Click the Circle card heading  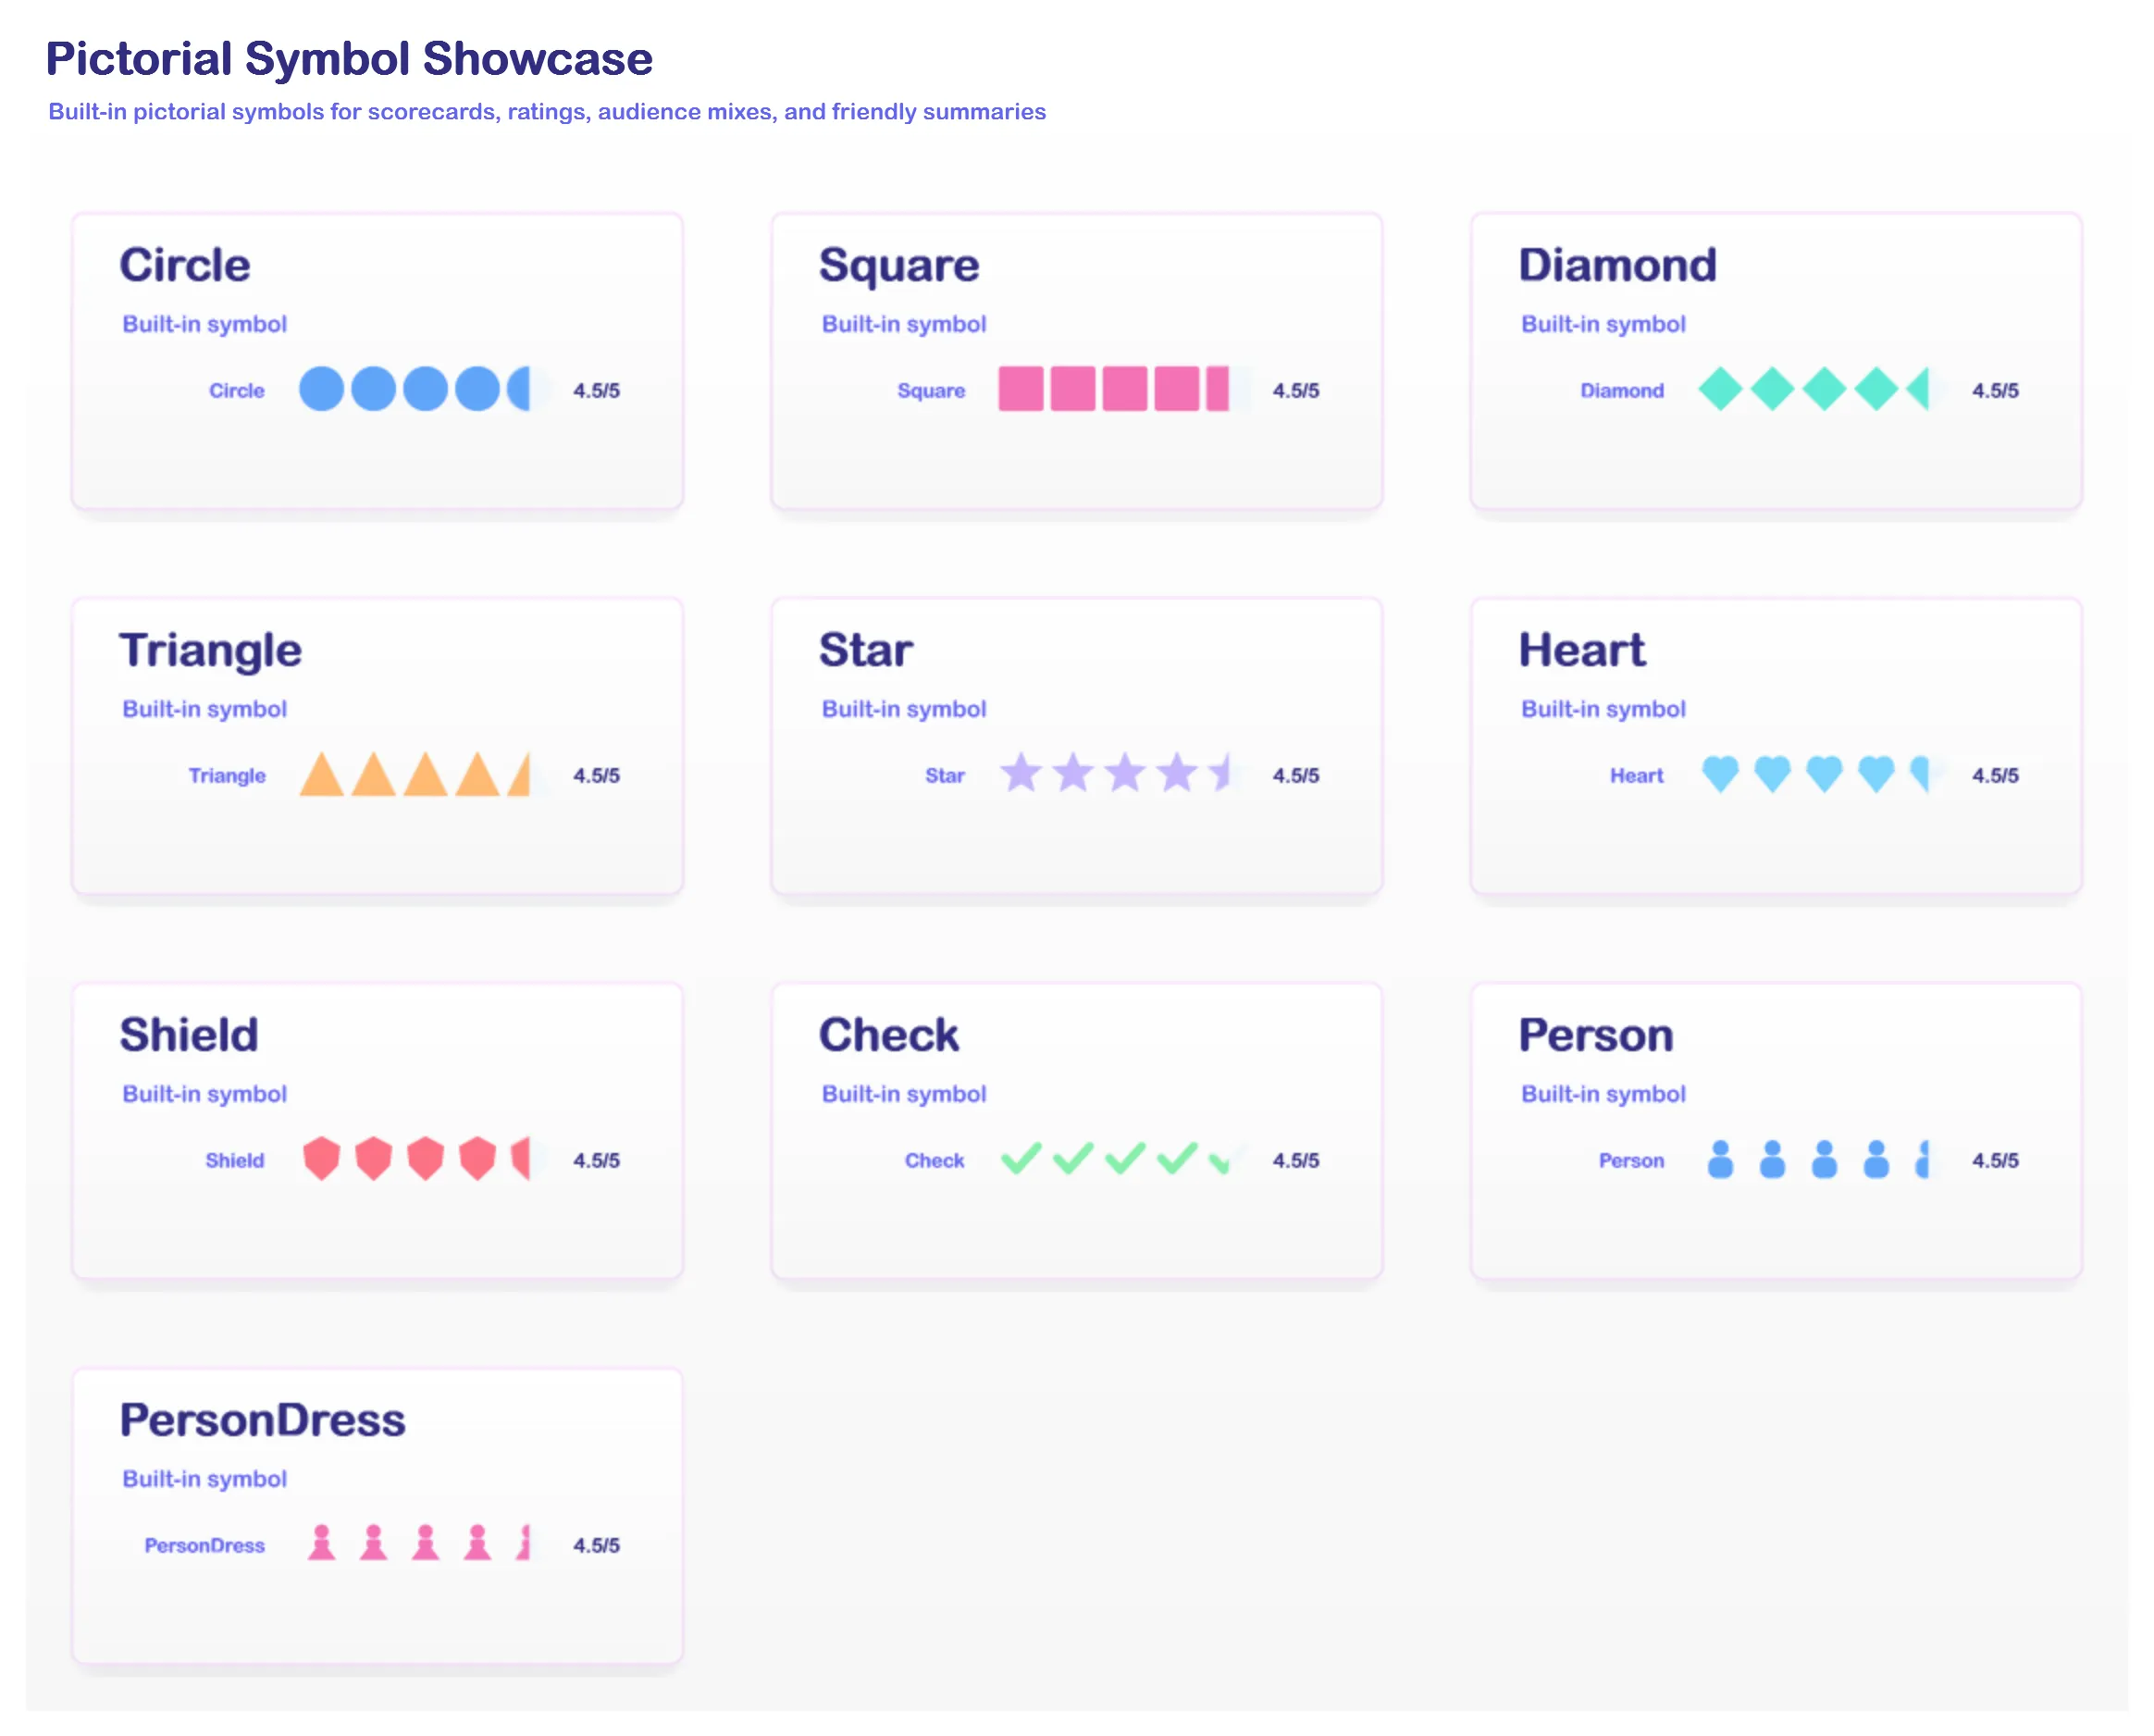(185, 265)
